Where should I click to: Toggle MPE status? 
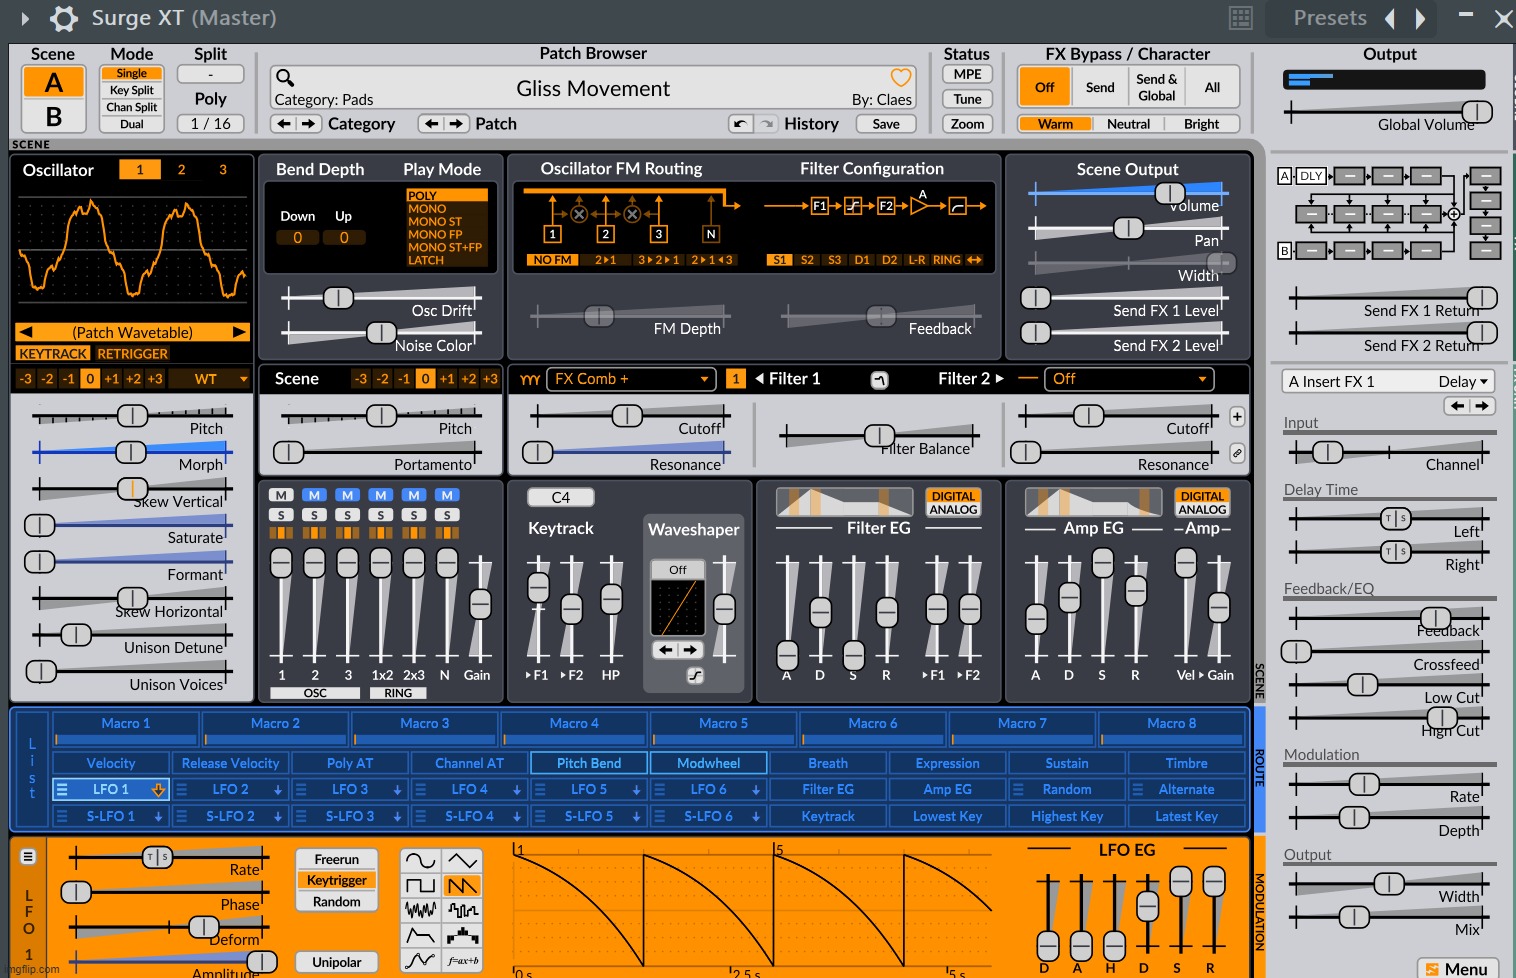(967, 74)
